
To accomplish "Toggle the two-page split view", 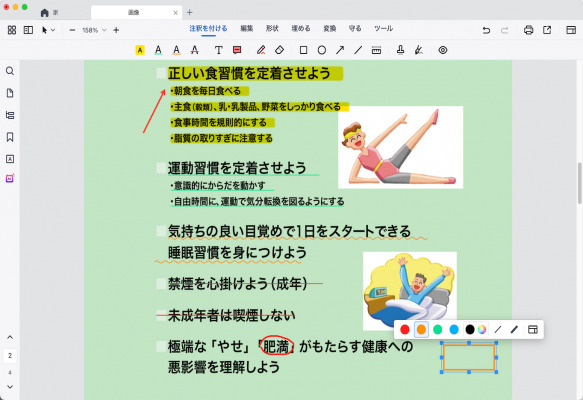I will [28, 30].
